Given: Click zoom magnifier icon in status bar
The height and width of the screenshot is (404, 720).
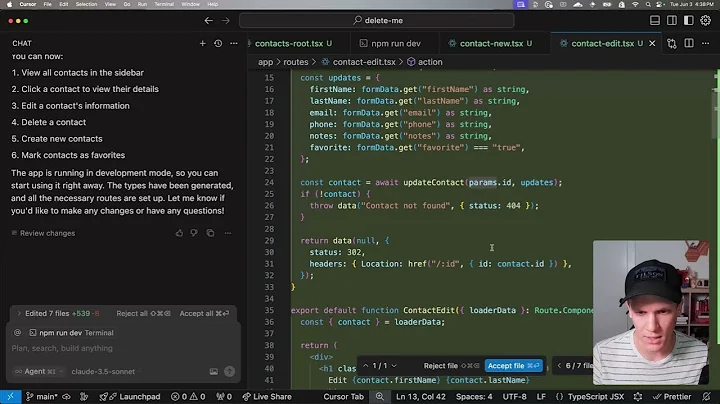Looking at the screenshot, I should [x=380, y=397].
